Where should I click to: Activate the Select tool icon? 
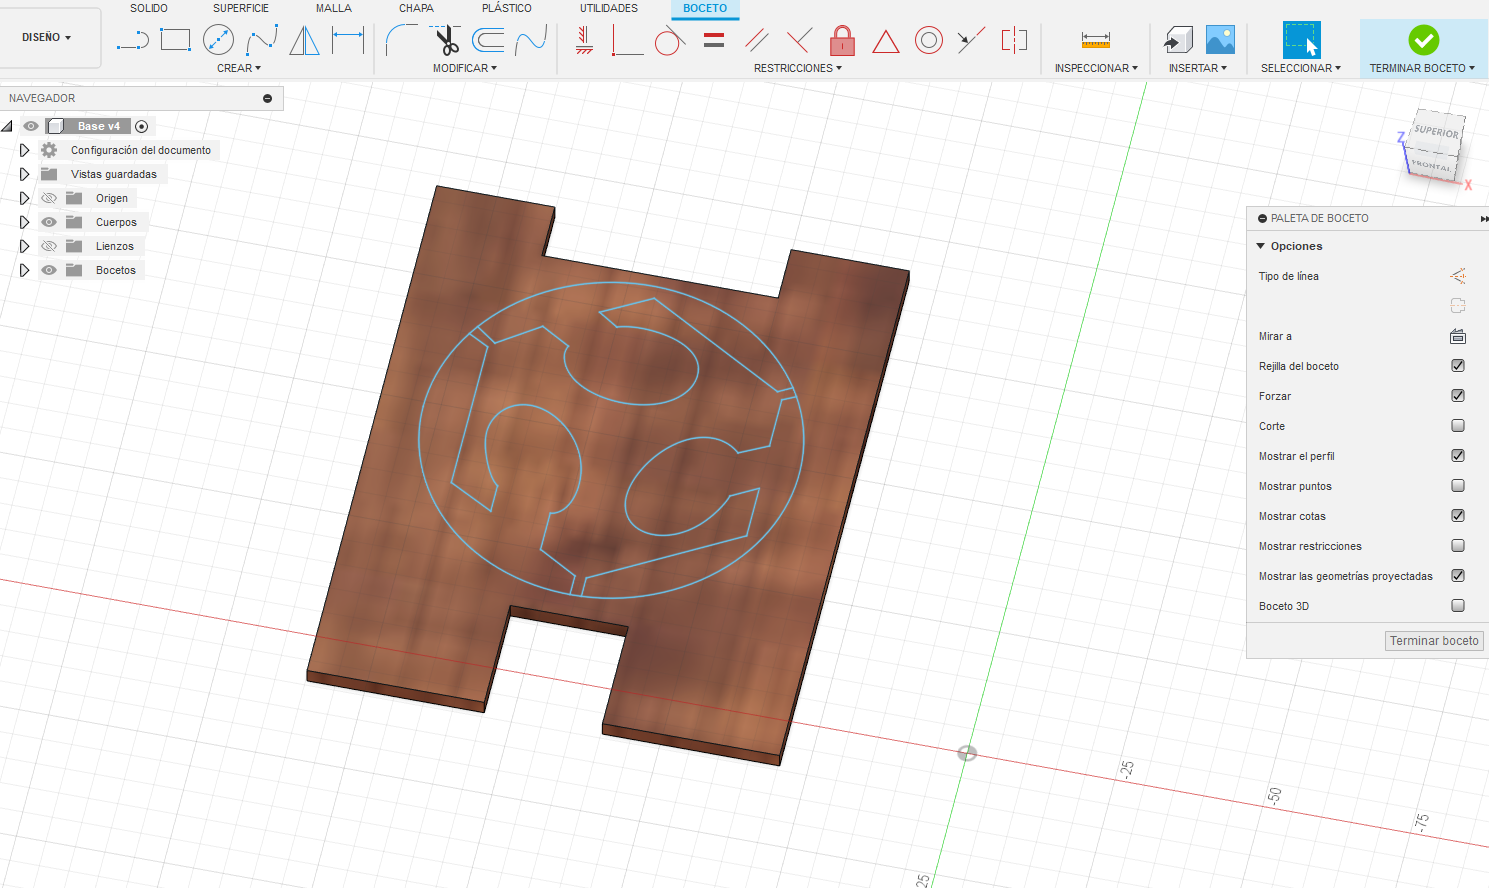click(x=1301, y=40)
